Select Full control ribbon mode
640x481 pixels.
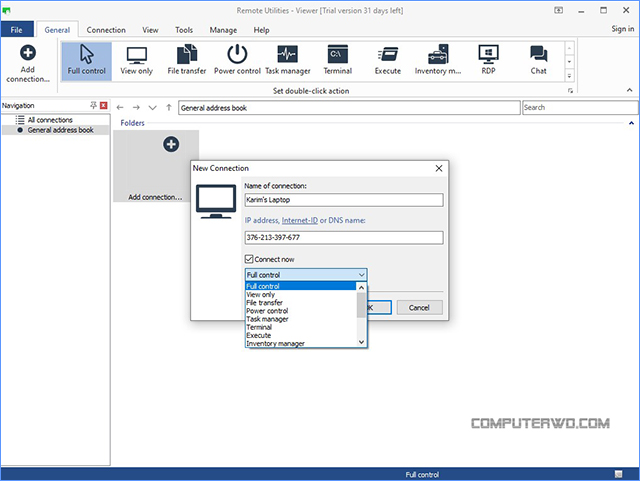point(87,61)
